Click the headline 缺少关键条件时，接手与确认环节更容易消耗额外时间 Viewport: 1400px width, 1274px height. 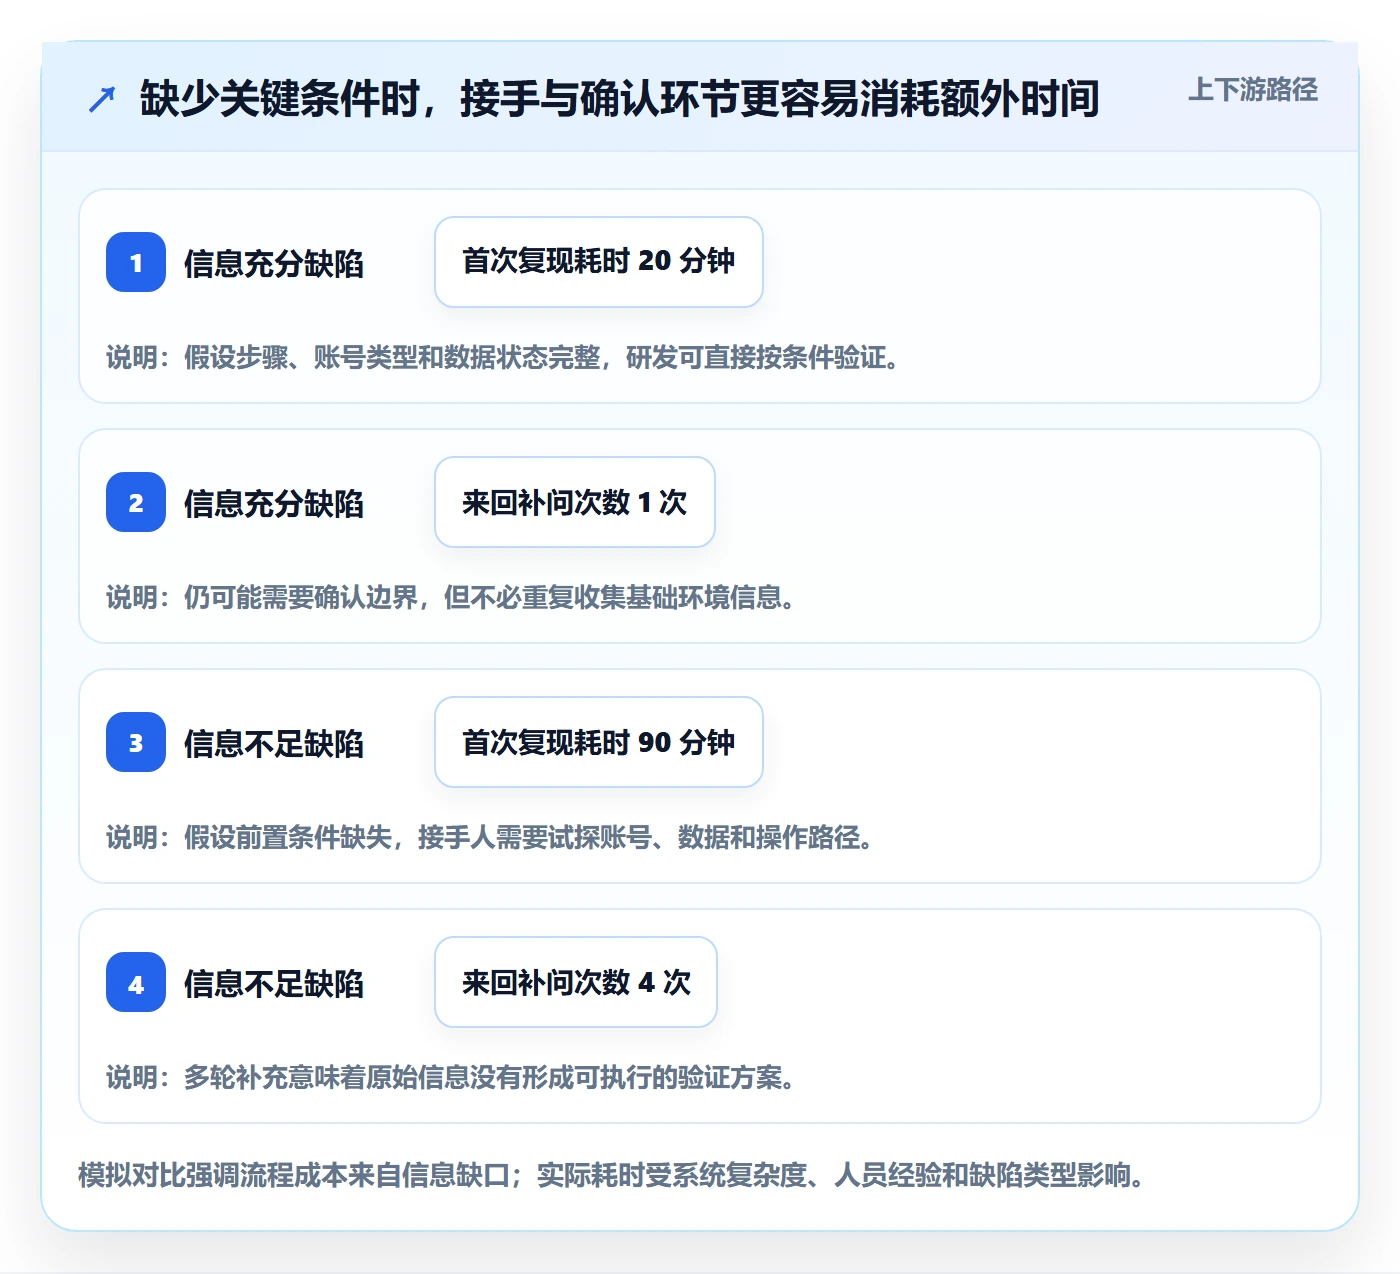619,98
